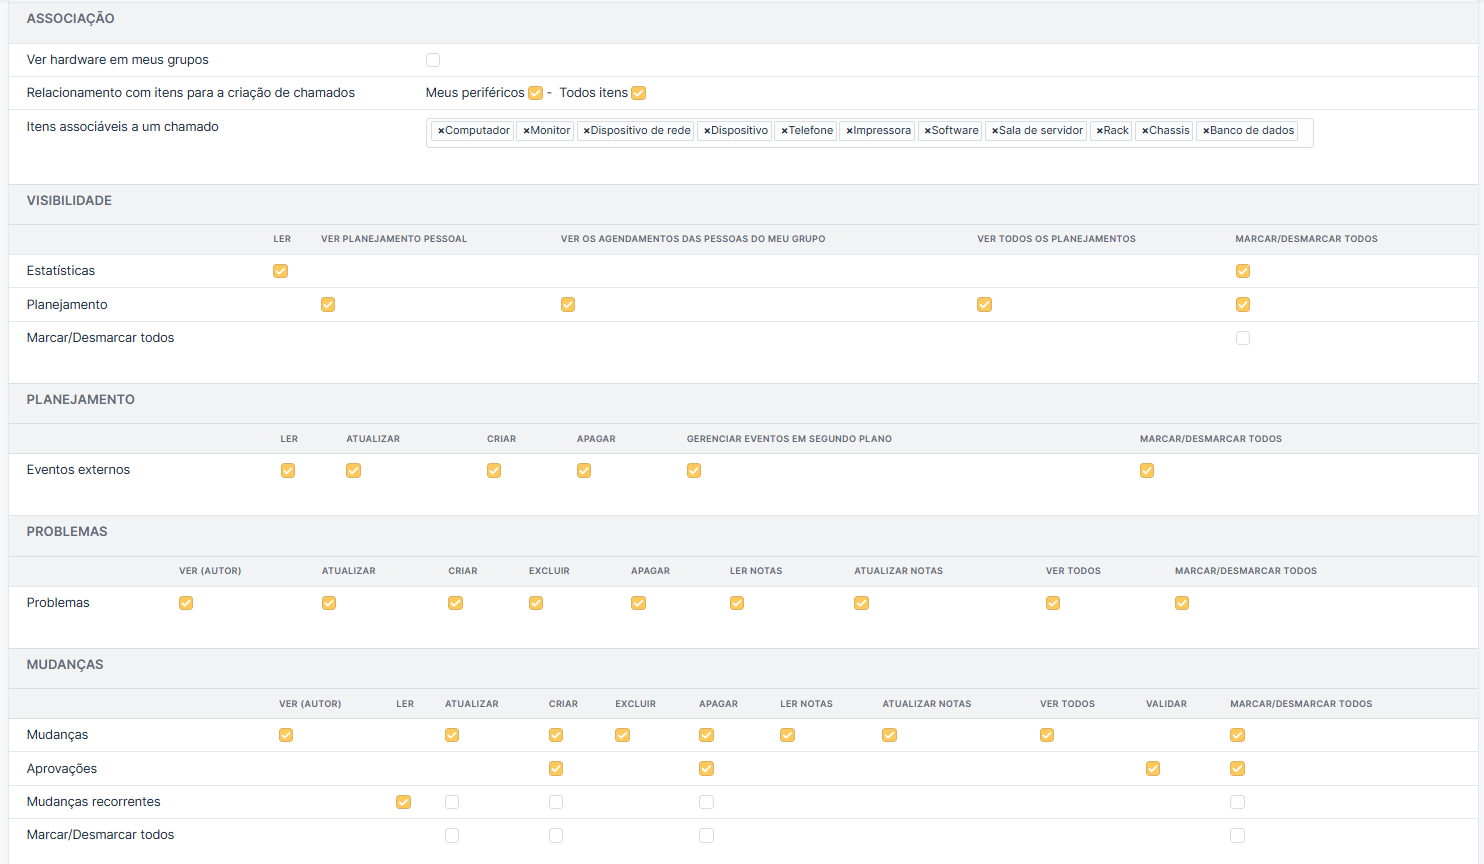Focus the Itens associáveis a um chamado field
Viewport: 1484px width, 864px height.
pyautogui.click(x=869, y=133)
